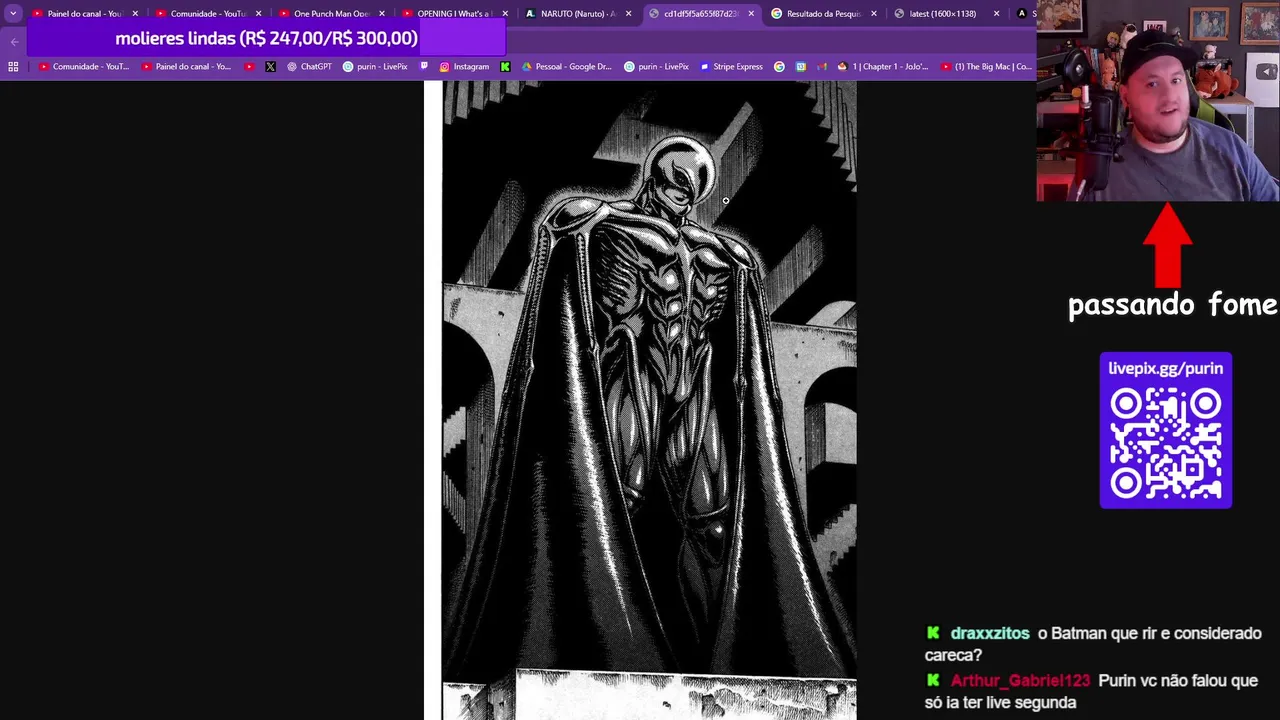The height and width of the screenshot is (720, 1280).
Task: Close the 'Painel do canal' tab
Action: click(135, 14)
